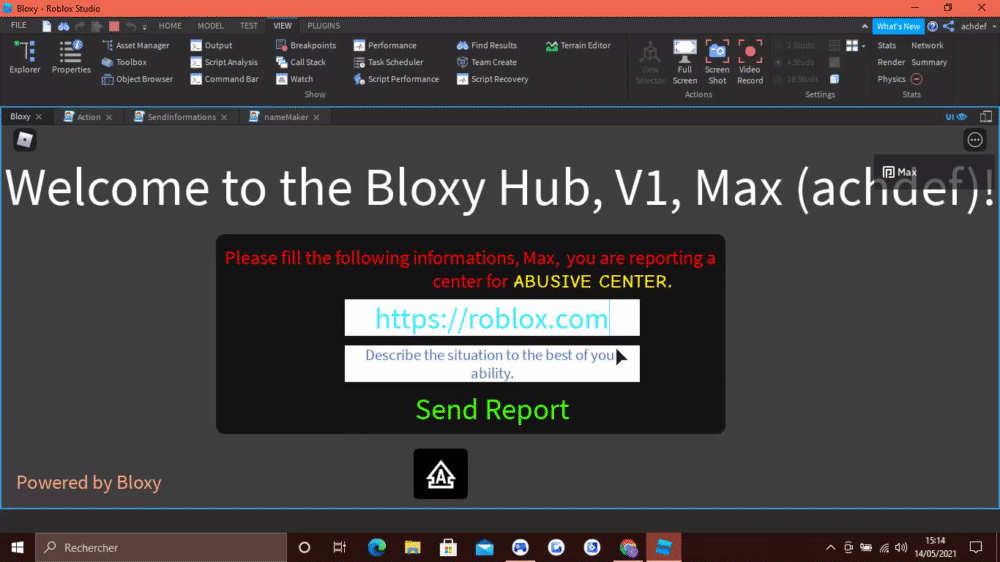Switch to the PLUGINS ribbon tab

pyautogui.click(x=323, y=26)
